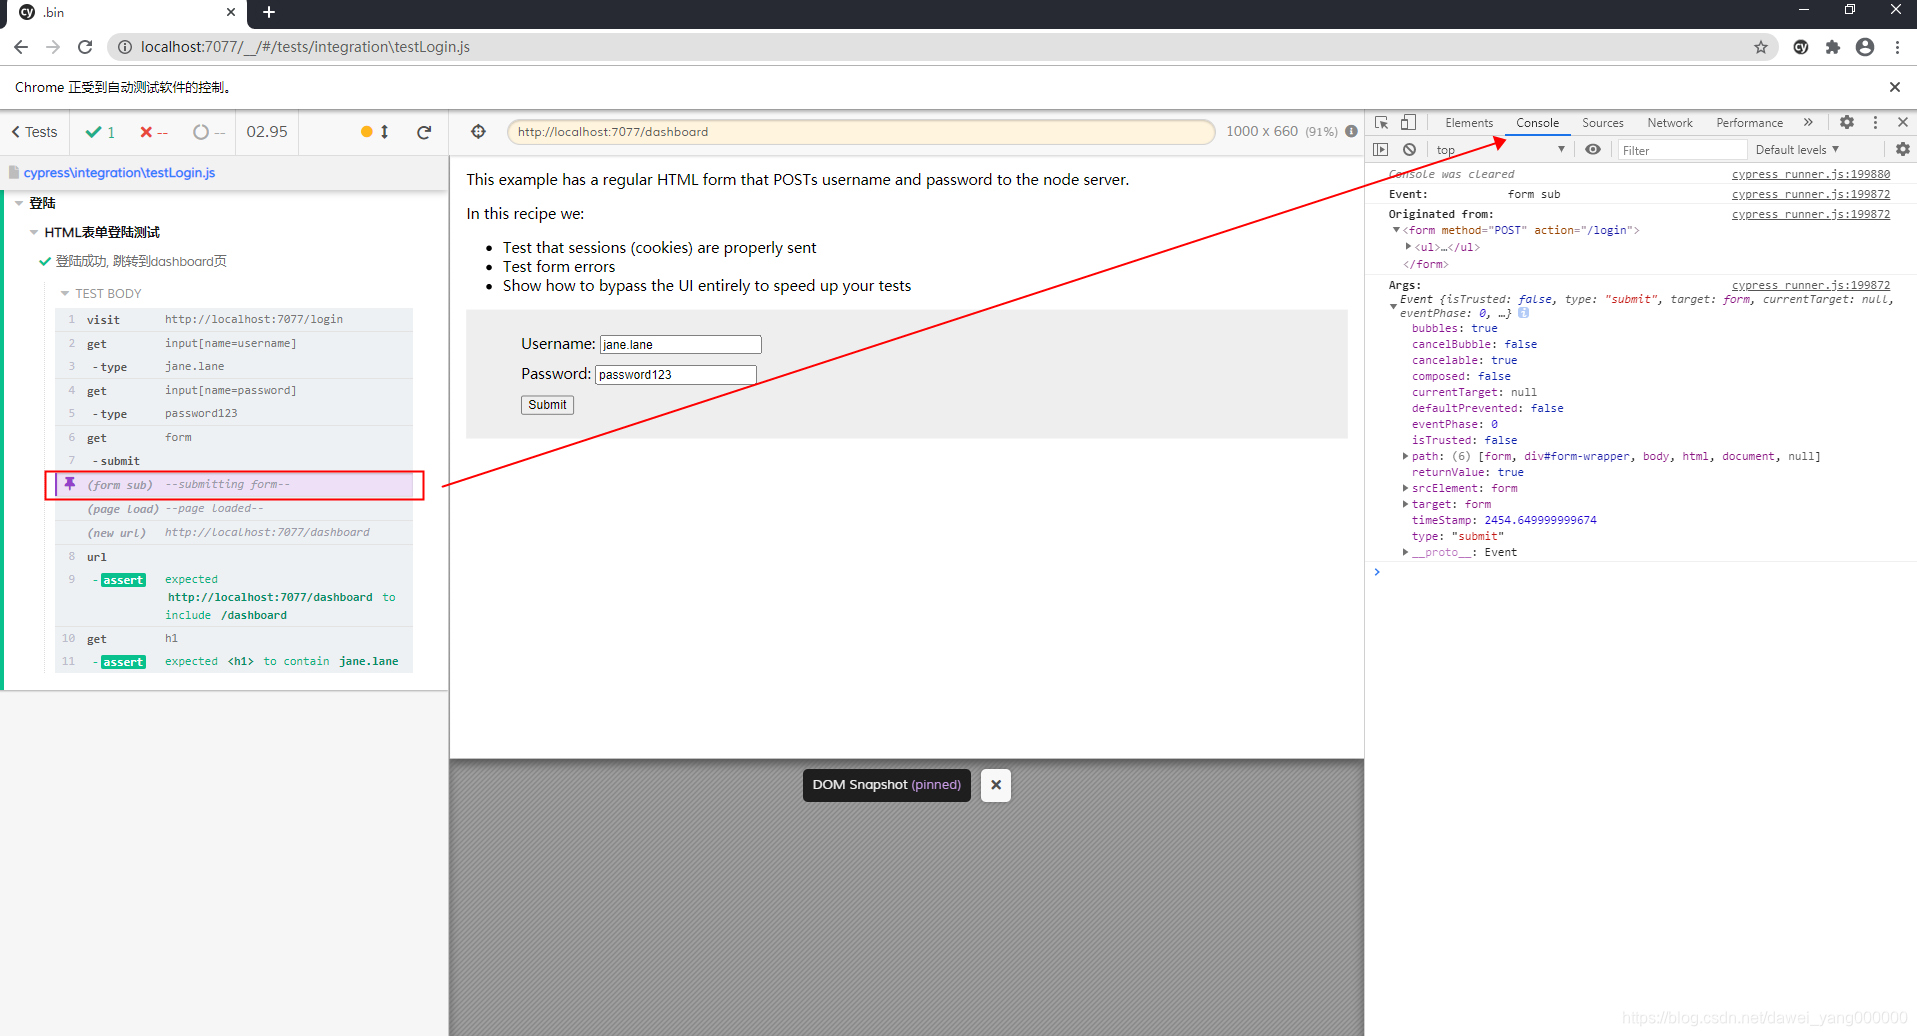
Task: Open console settings gear
Action: pos(1902,150)
